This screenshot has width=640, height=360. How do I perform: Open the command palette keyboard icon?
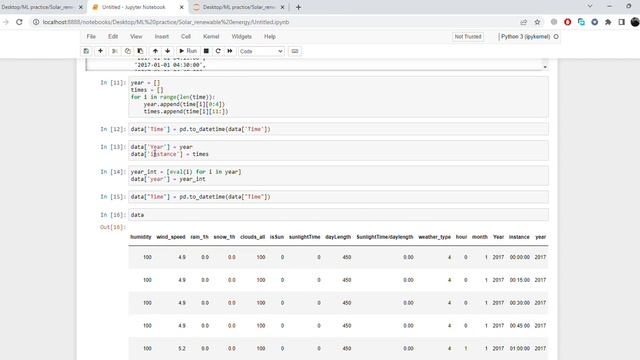(295, 51)
